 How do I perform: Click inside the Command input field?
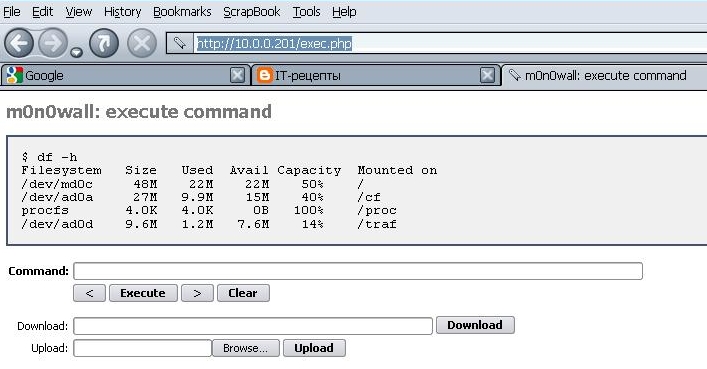click(358, 271)
